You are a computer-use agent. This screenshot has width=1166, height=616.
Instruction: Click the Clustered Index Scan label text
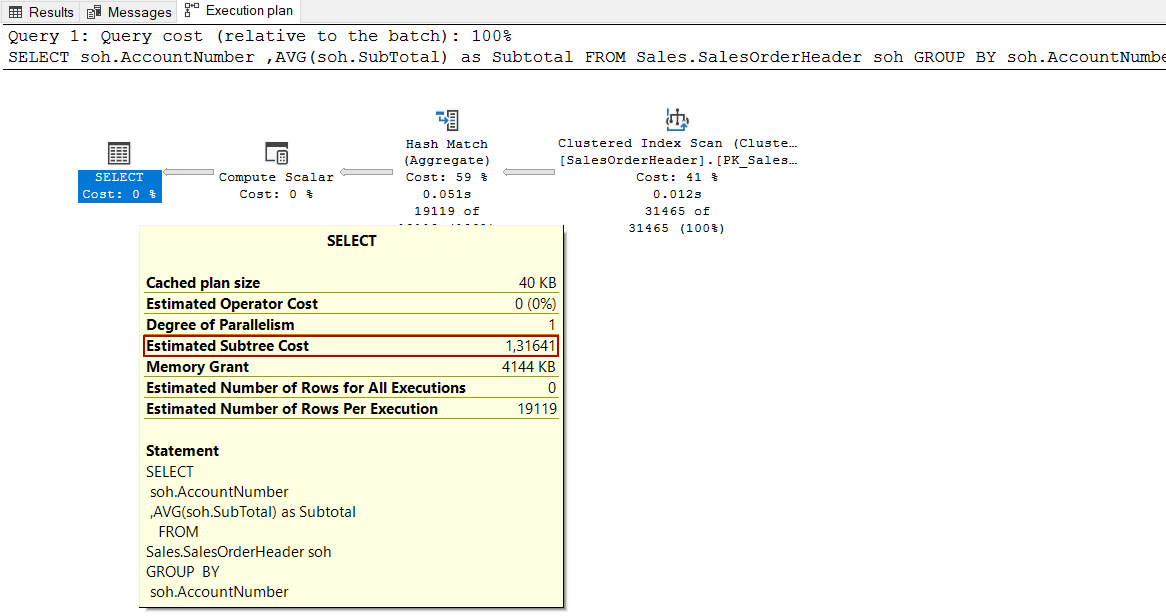(x=677, y=143)
